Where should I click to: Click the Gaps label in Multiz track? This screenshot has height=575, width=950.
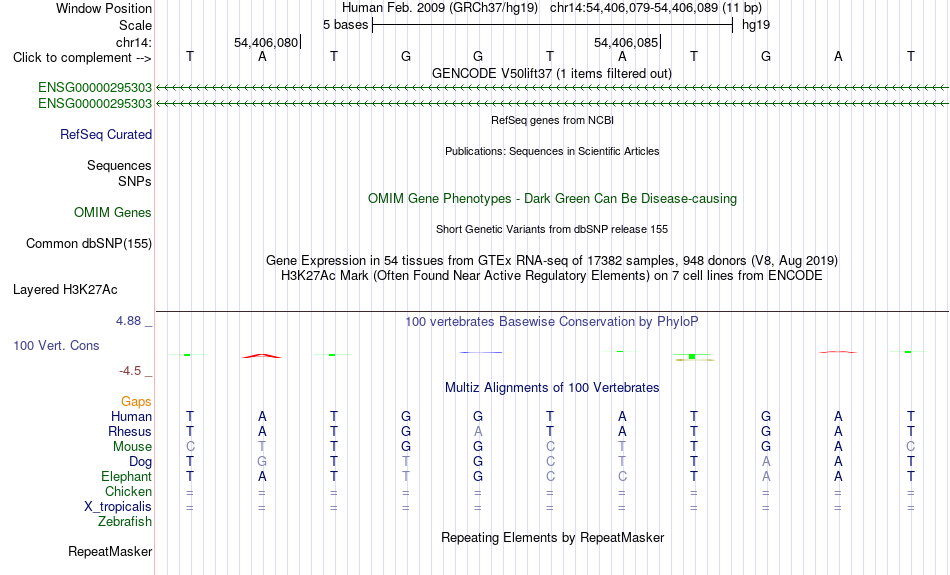[x=136, y=401]
